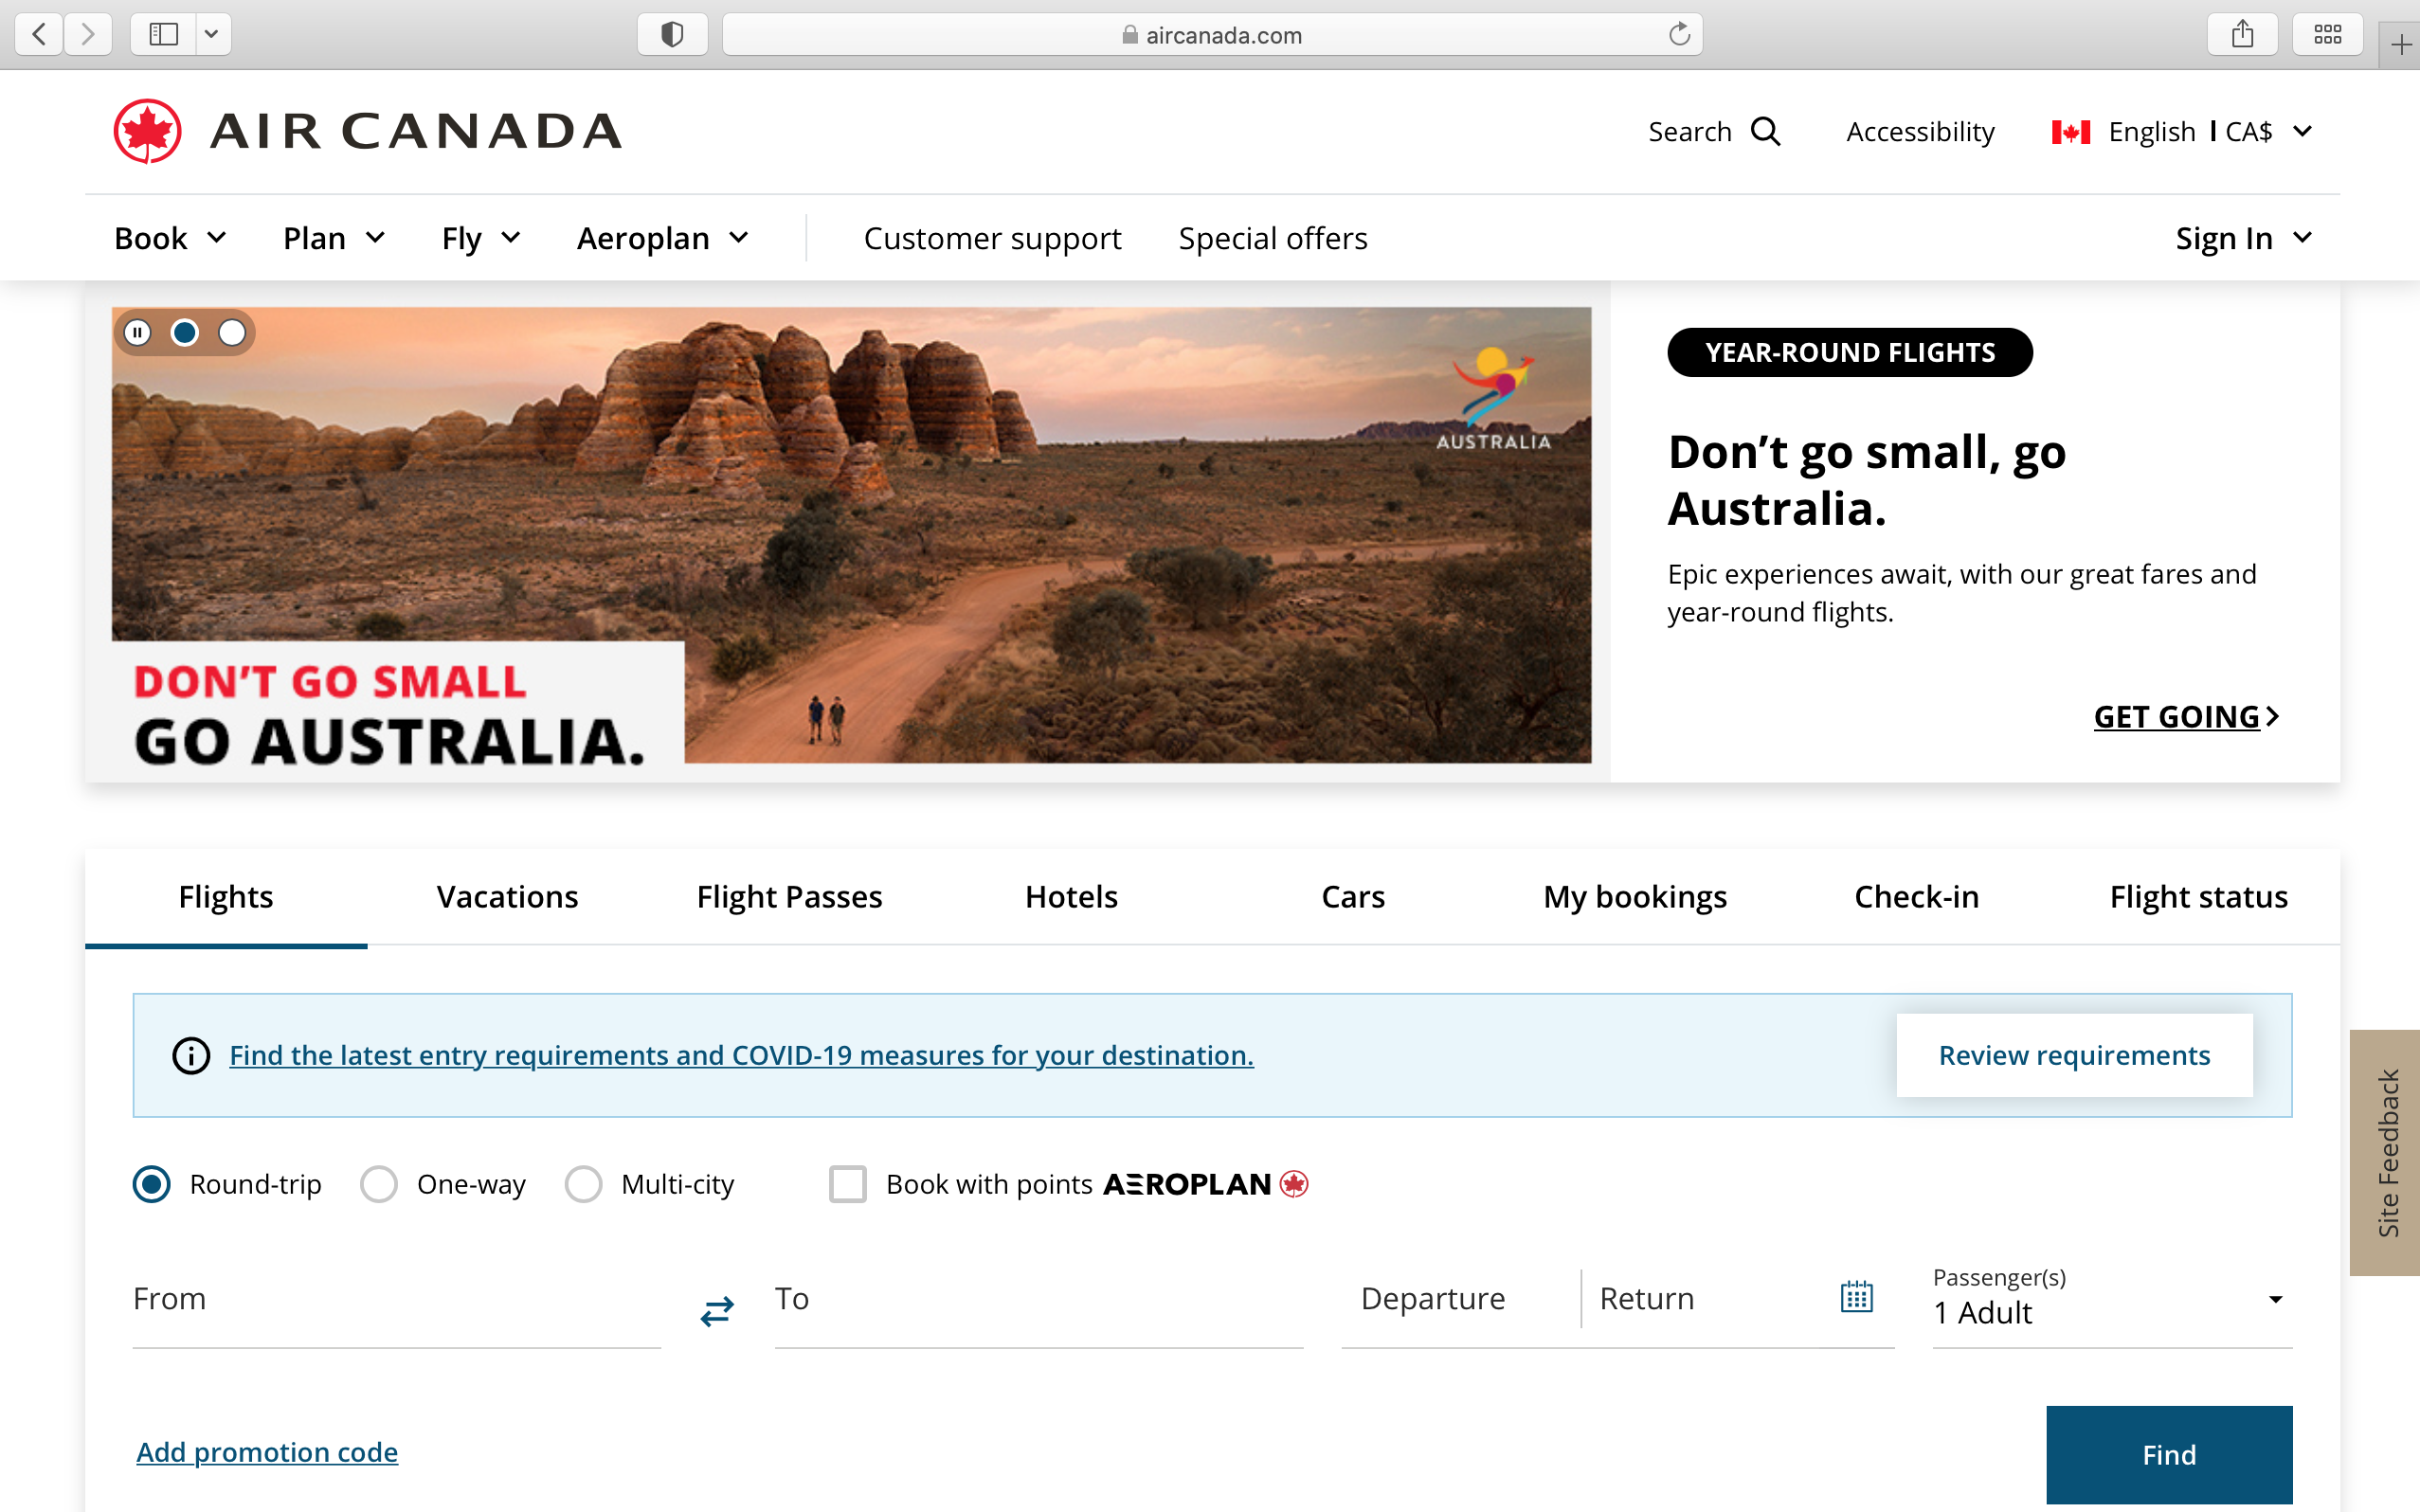Open the Flight status tab
The image size is (2420, 1512).
pos(2198,896)
